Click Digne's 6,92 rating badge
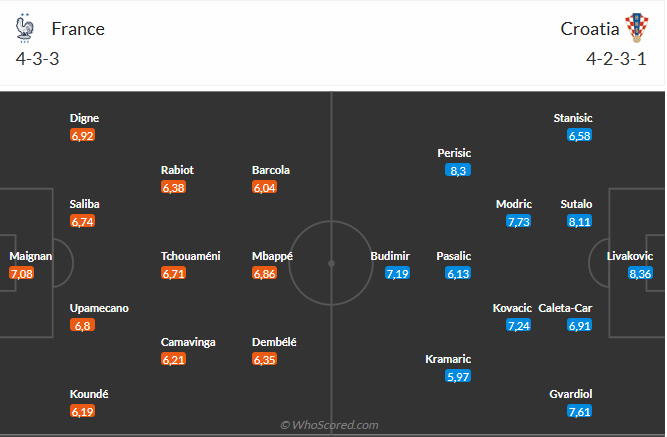Viewport: 667px width, 437px height. tap(82, 135)
